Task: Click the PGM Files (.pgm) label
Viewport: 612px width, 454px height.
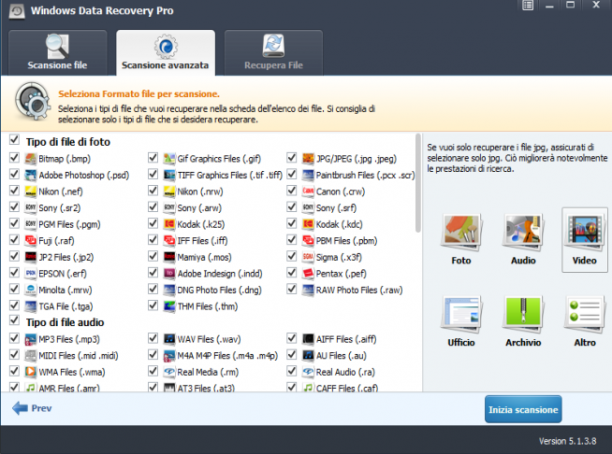Action: [69, 224]
